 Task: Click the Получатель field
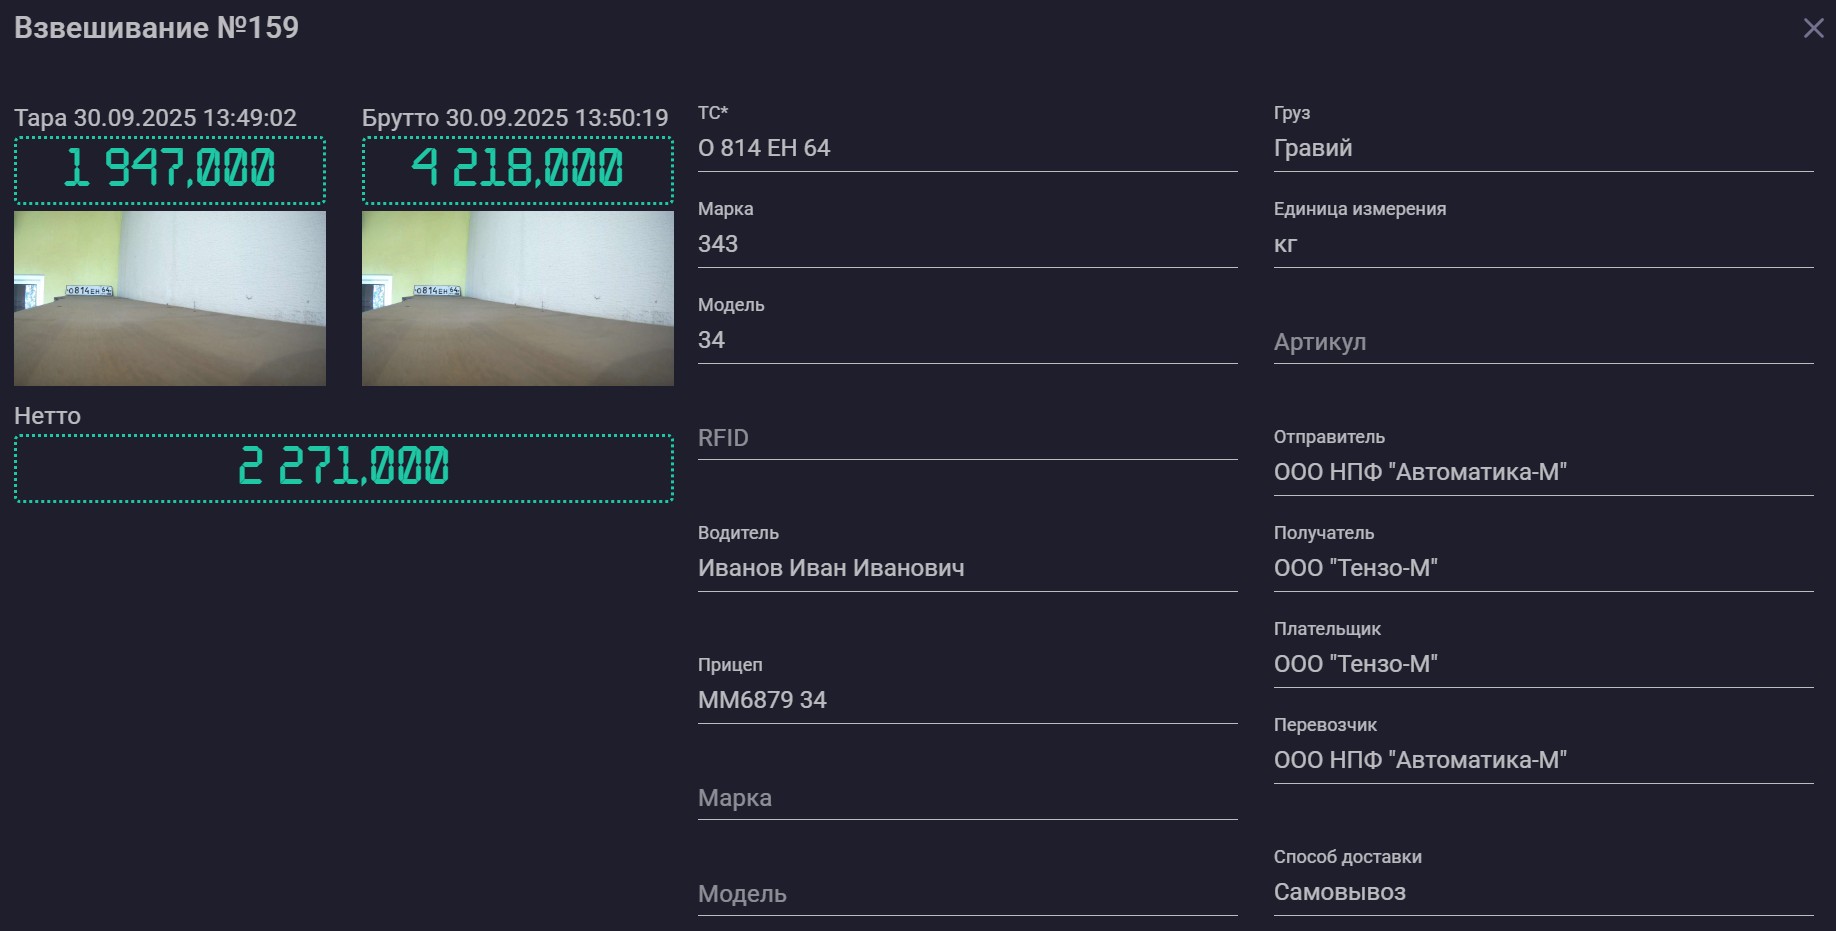coord(1543,568)
